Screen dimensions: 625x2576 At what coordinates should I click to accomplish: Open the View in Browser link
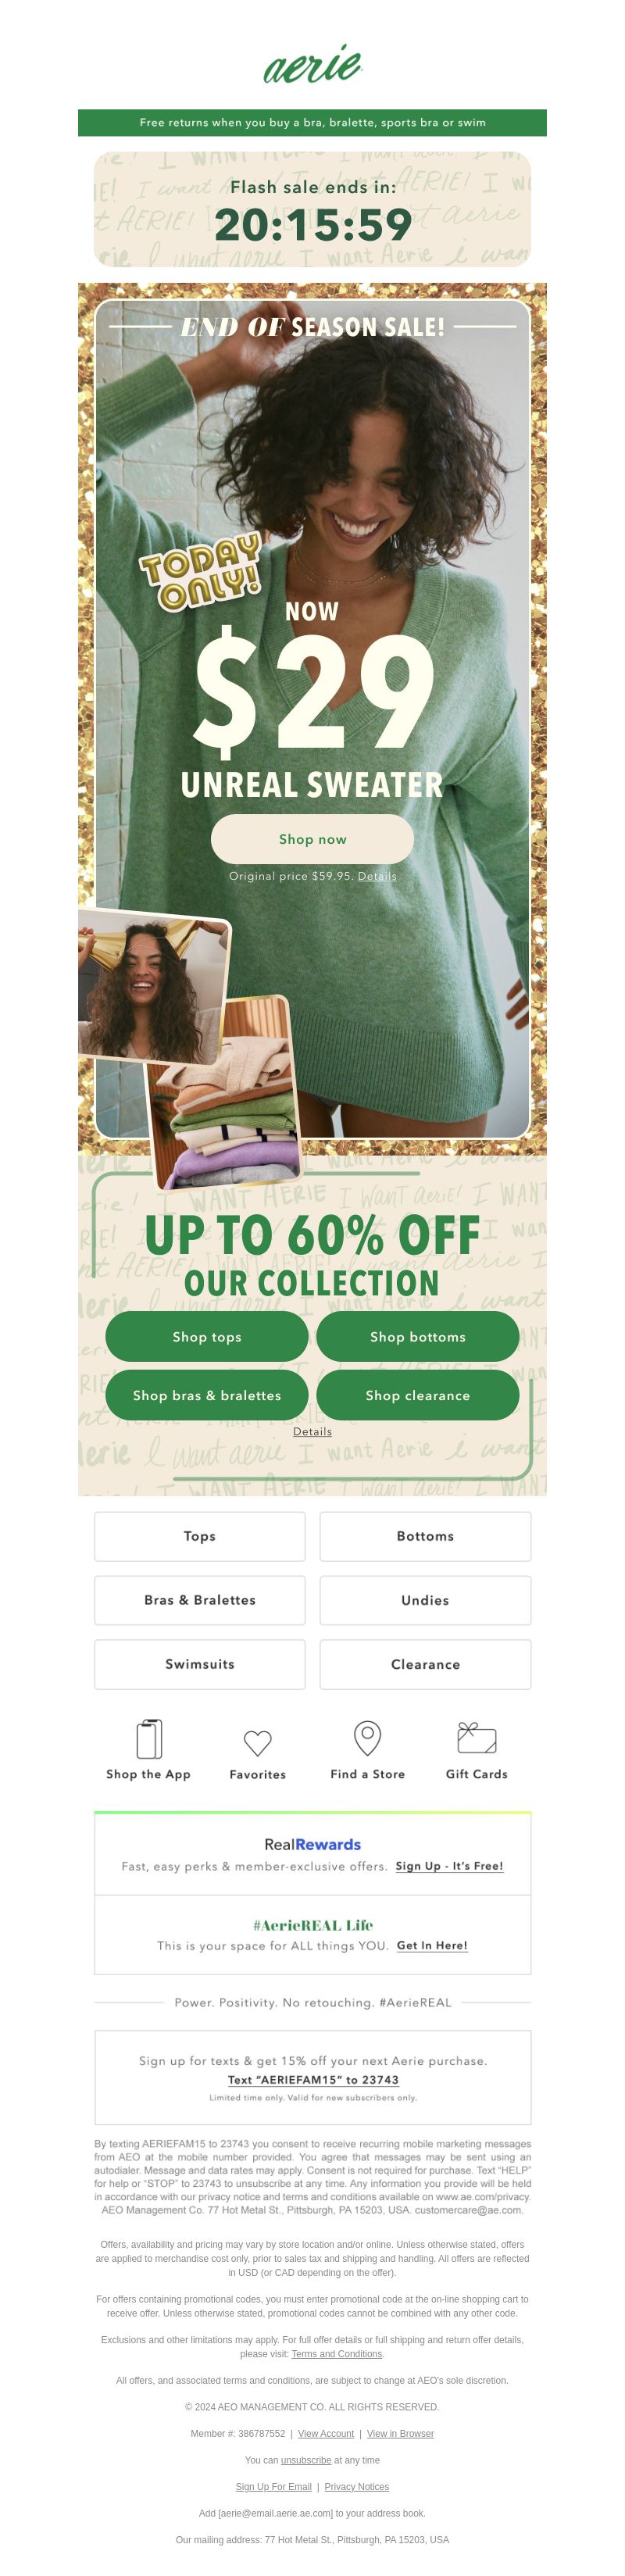[400, 2434]
